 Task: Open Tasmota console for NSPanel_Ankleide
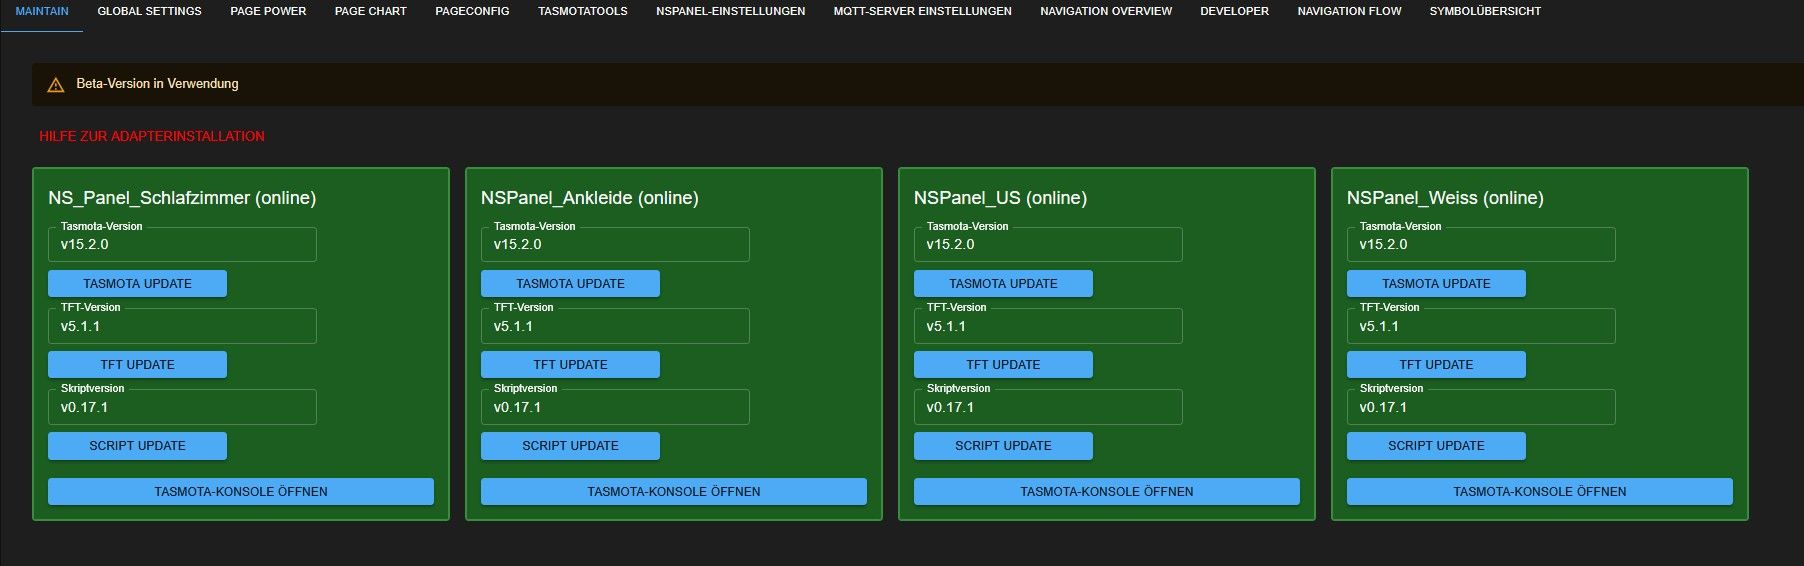[674, 491]
